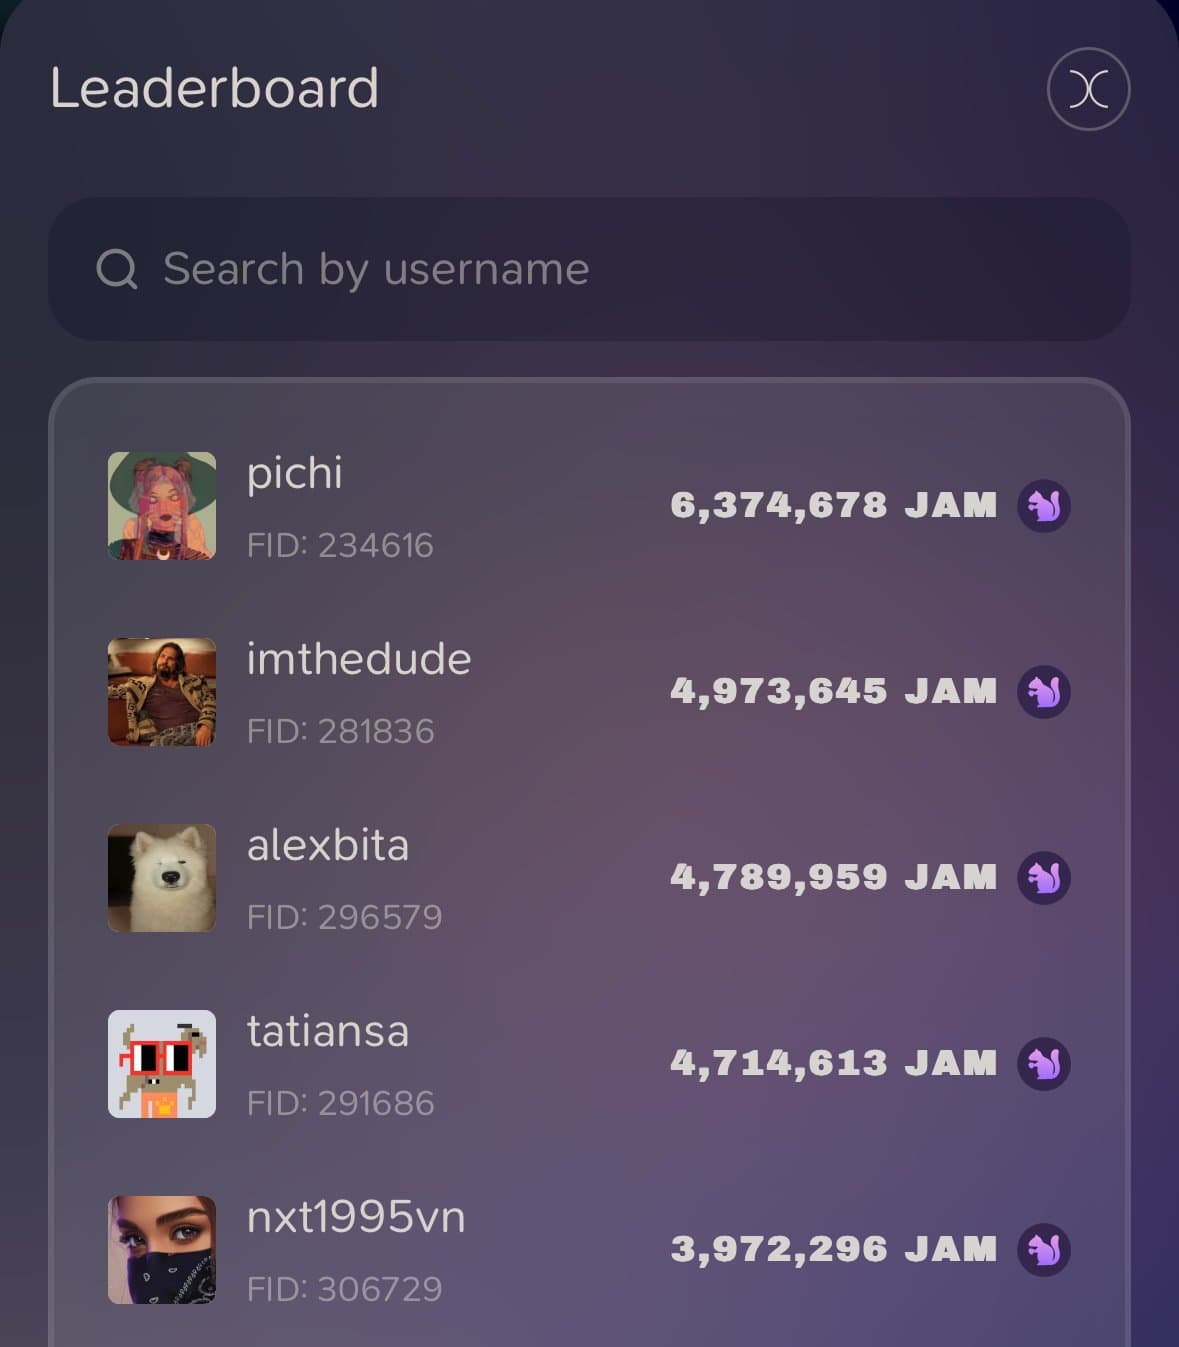This screenshot has width=1179, height=1347.
Task: Click pichi's 6,374,678 JAM score
Action: 834,506
